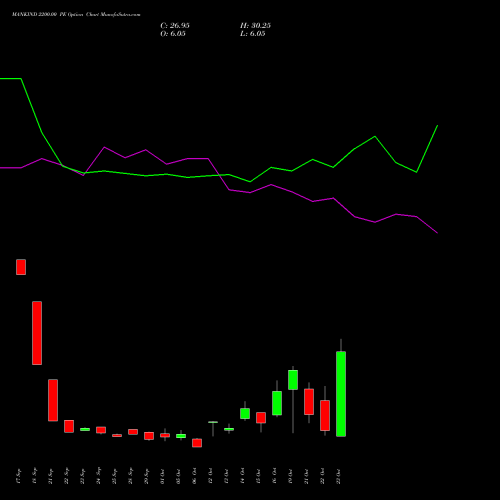Viewport: 500px width, 500px height.
Task: Click the close value C: 26.95
Action: [175, 26]
